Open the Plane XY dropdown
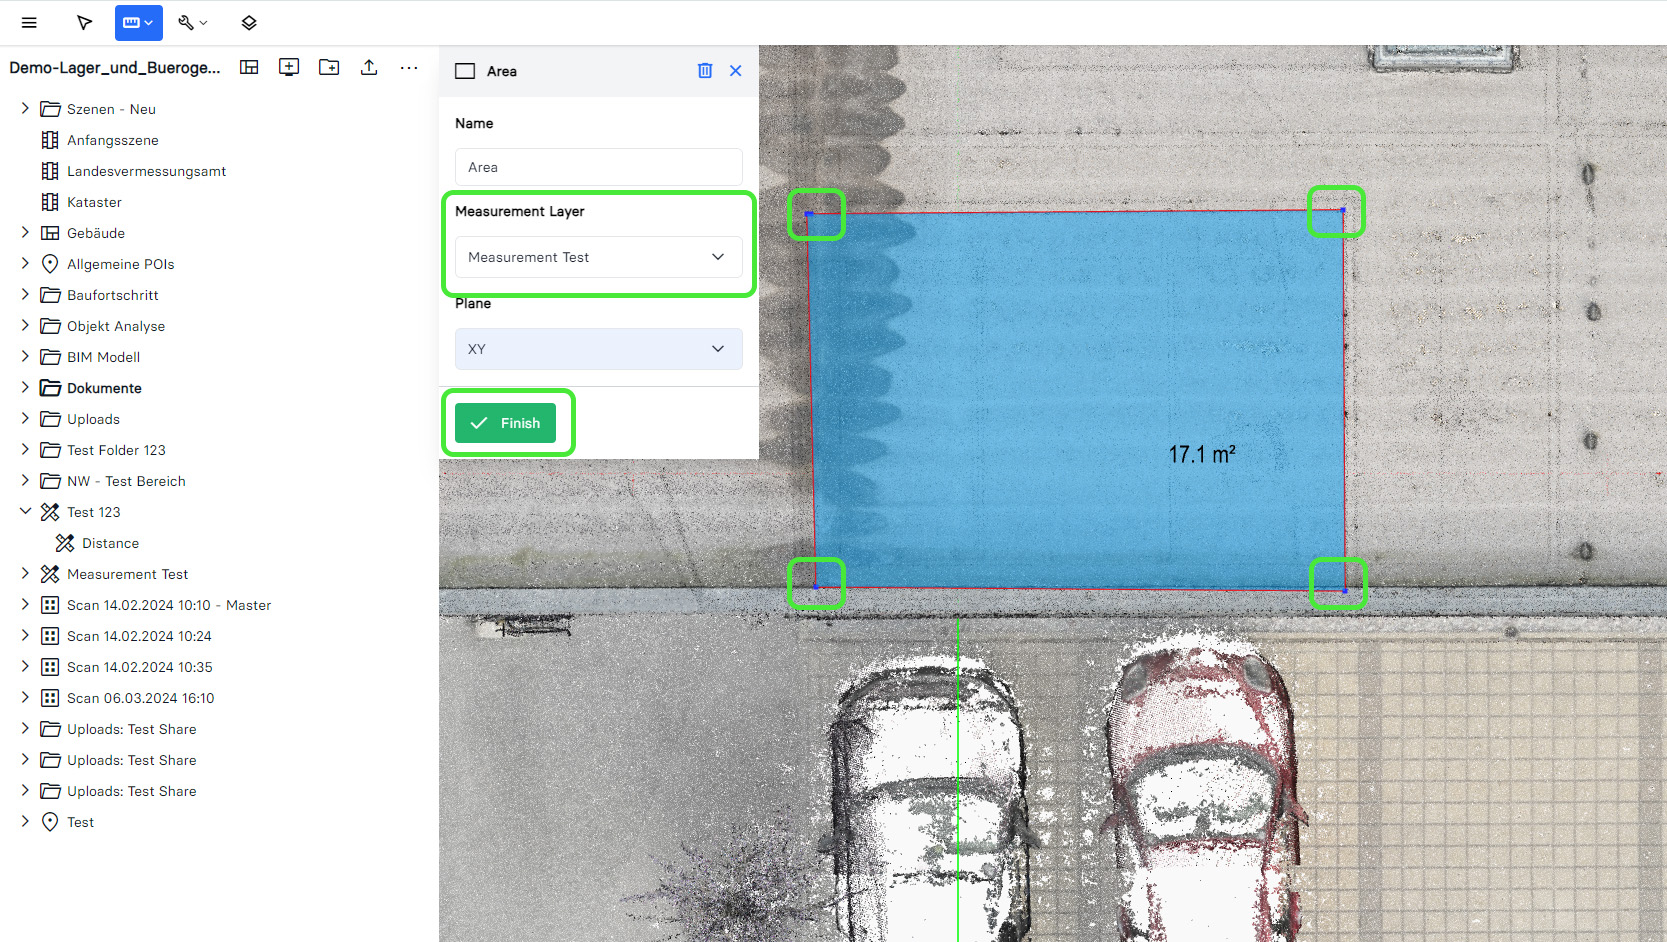Image resolution: width=1667 pixels, height=942 pixels. coord(598,349)
